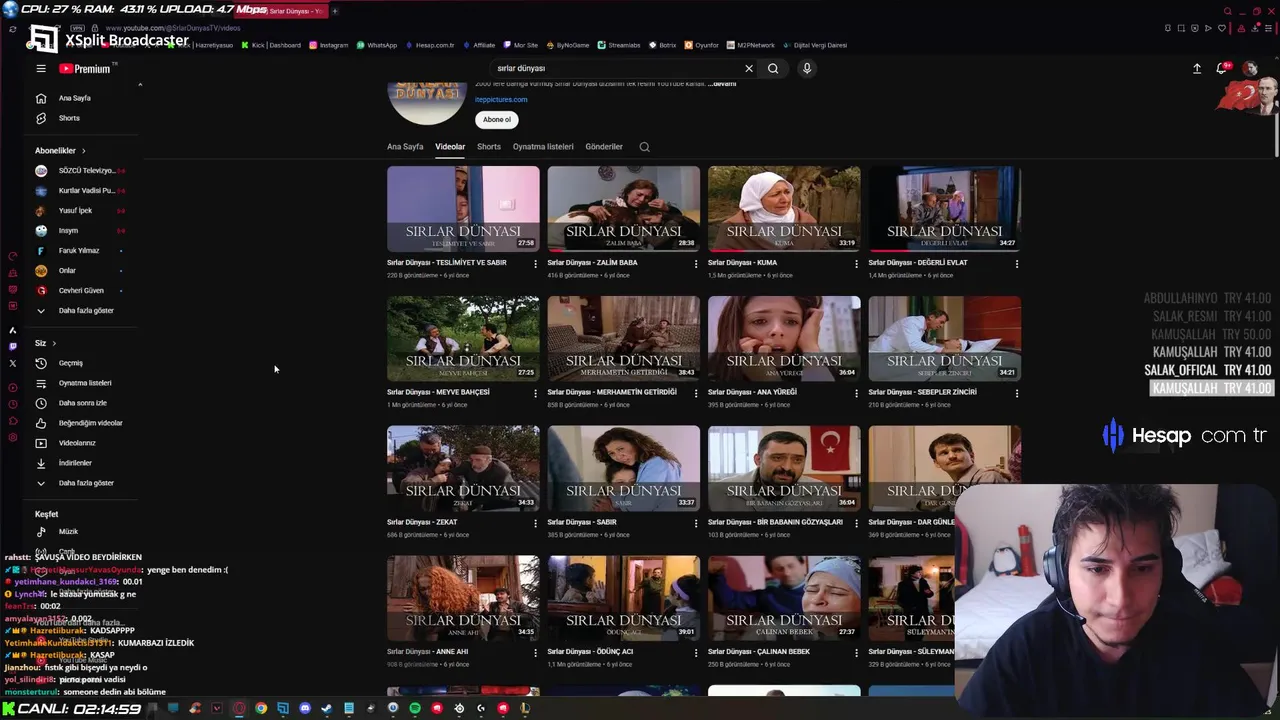Open the Oynatma listeleri channel tab
This screenshot has width=1280, height=720.
[543, 147]
